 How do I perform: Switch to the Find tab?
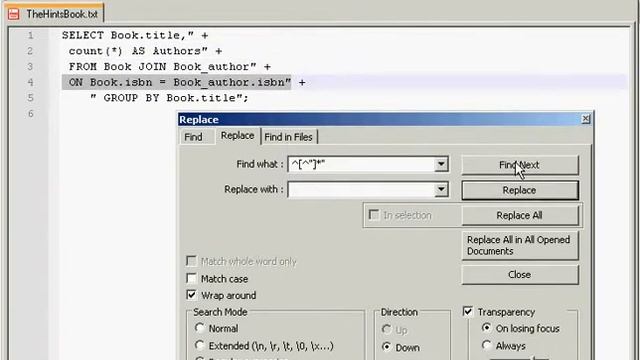(193, 137)
